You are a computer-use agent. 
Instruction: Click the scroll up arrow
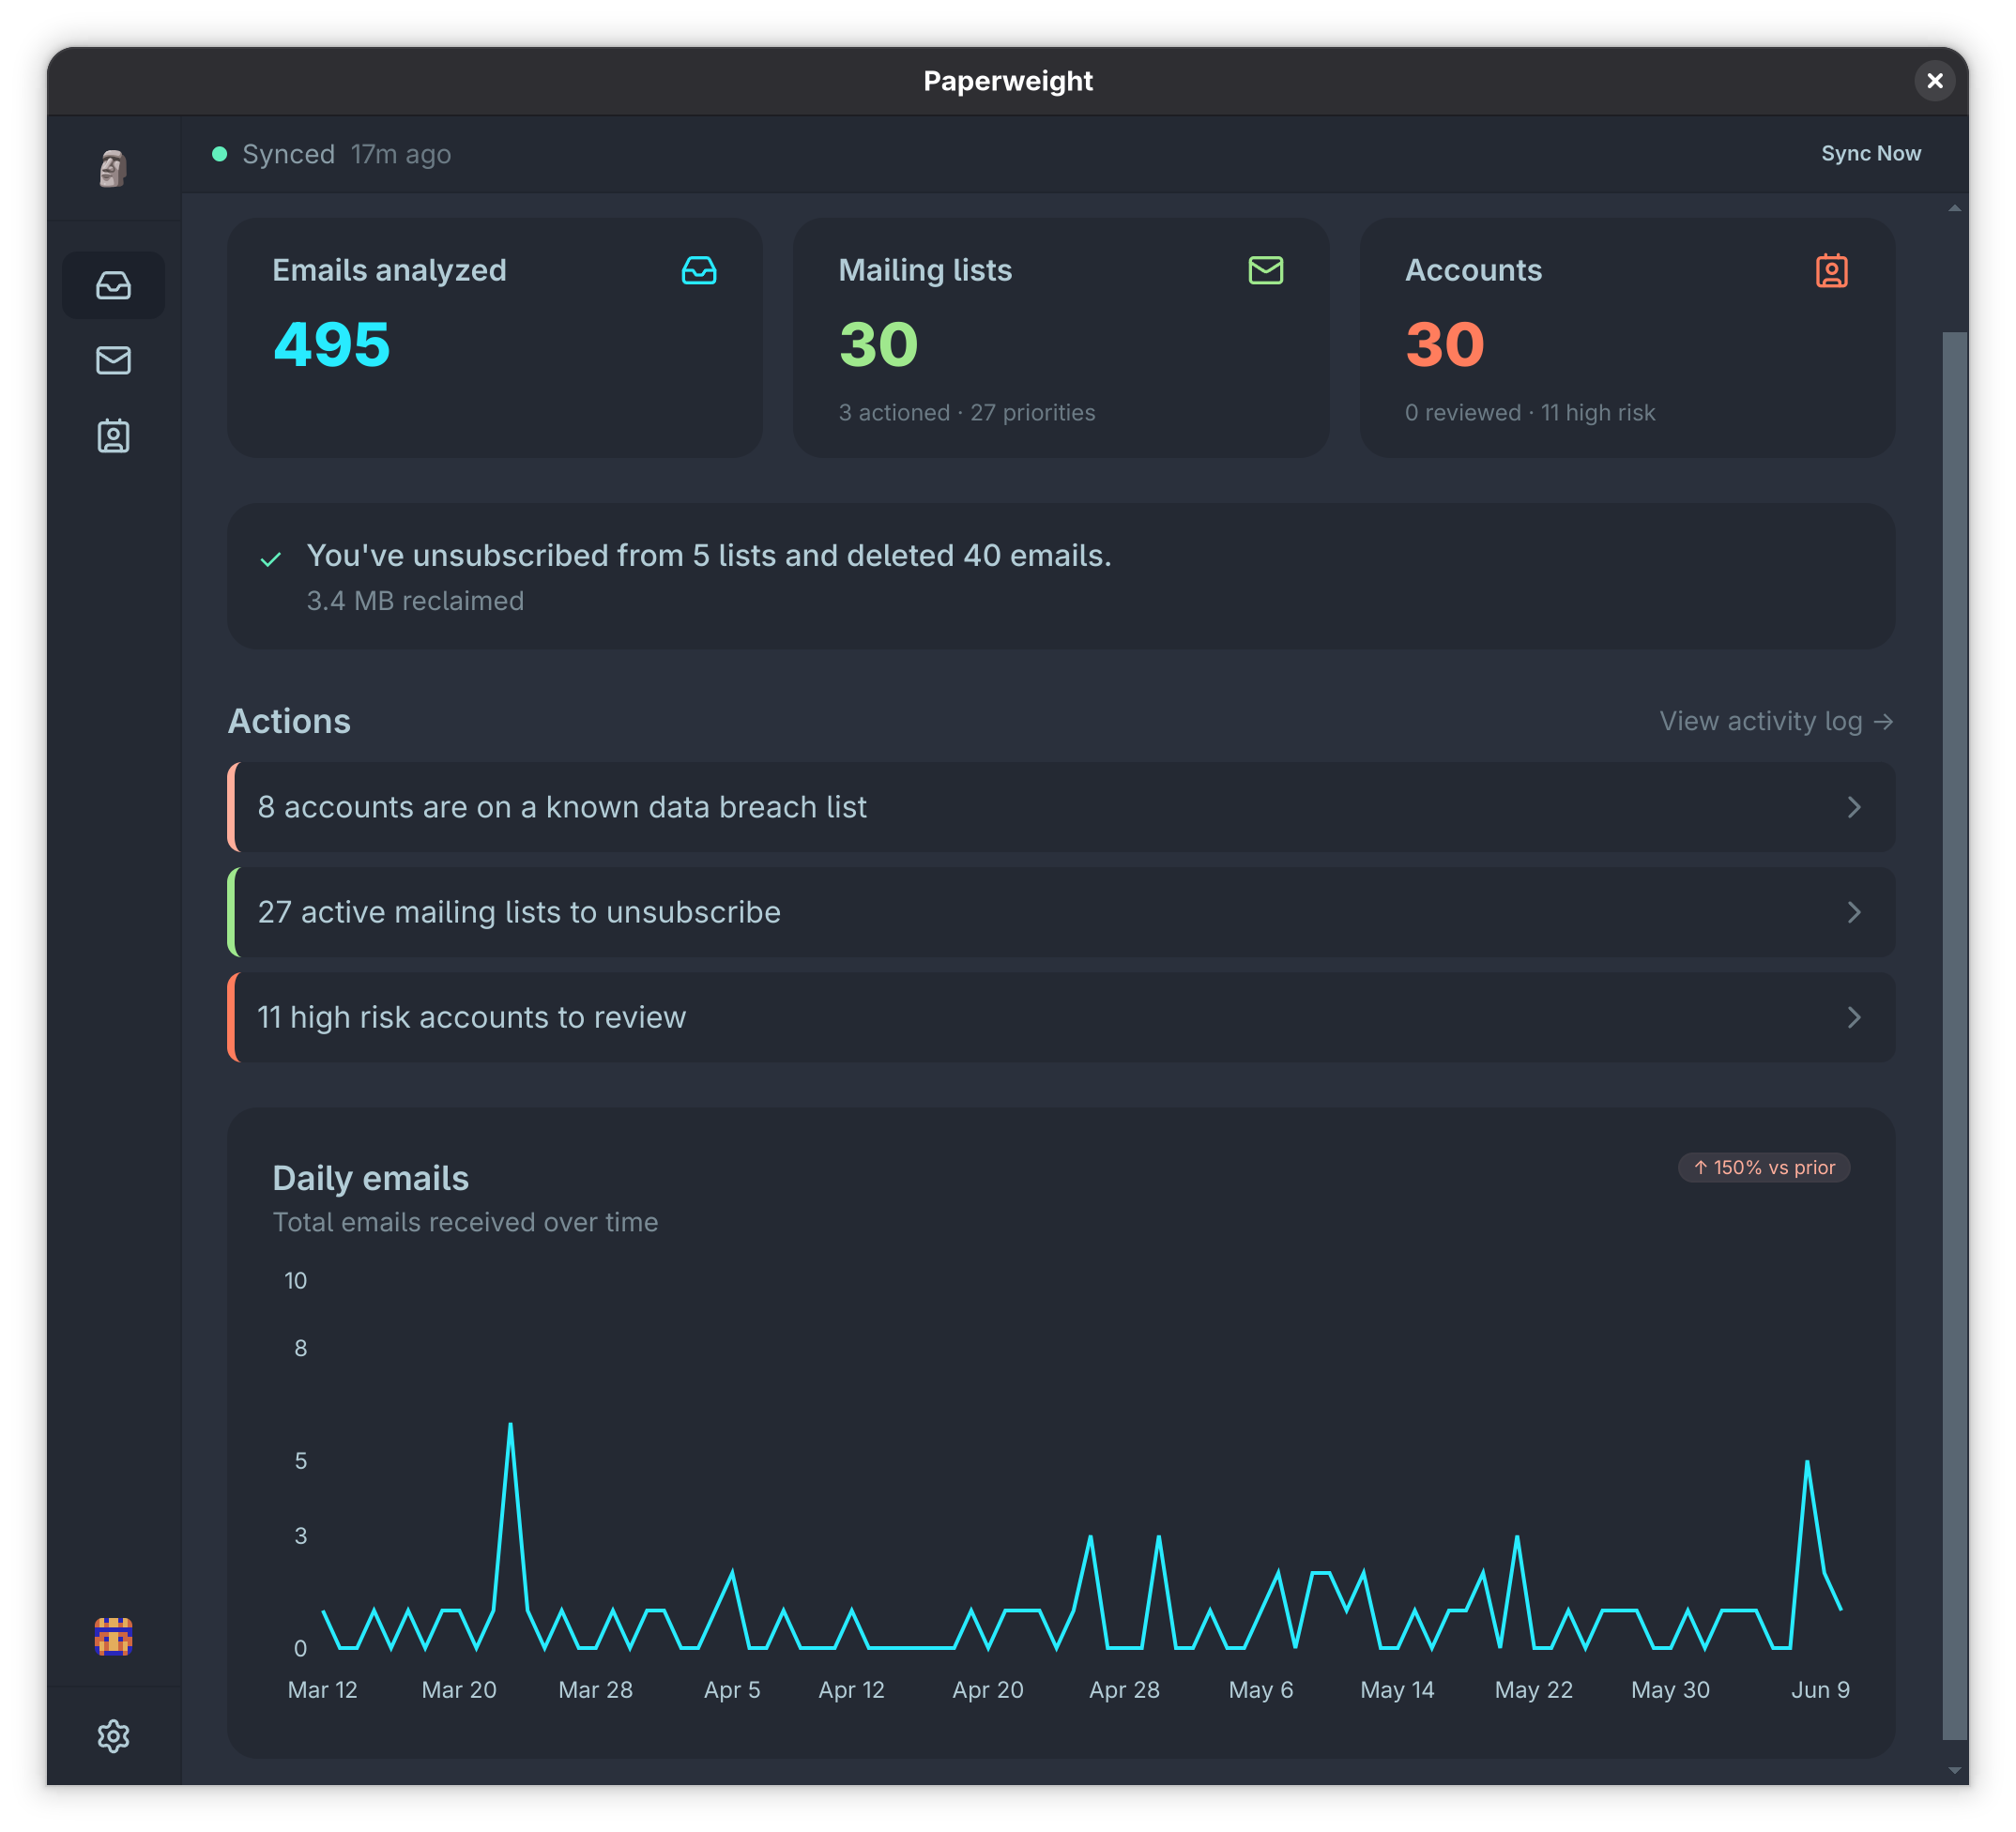point(1954,208)
